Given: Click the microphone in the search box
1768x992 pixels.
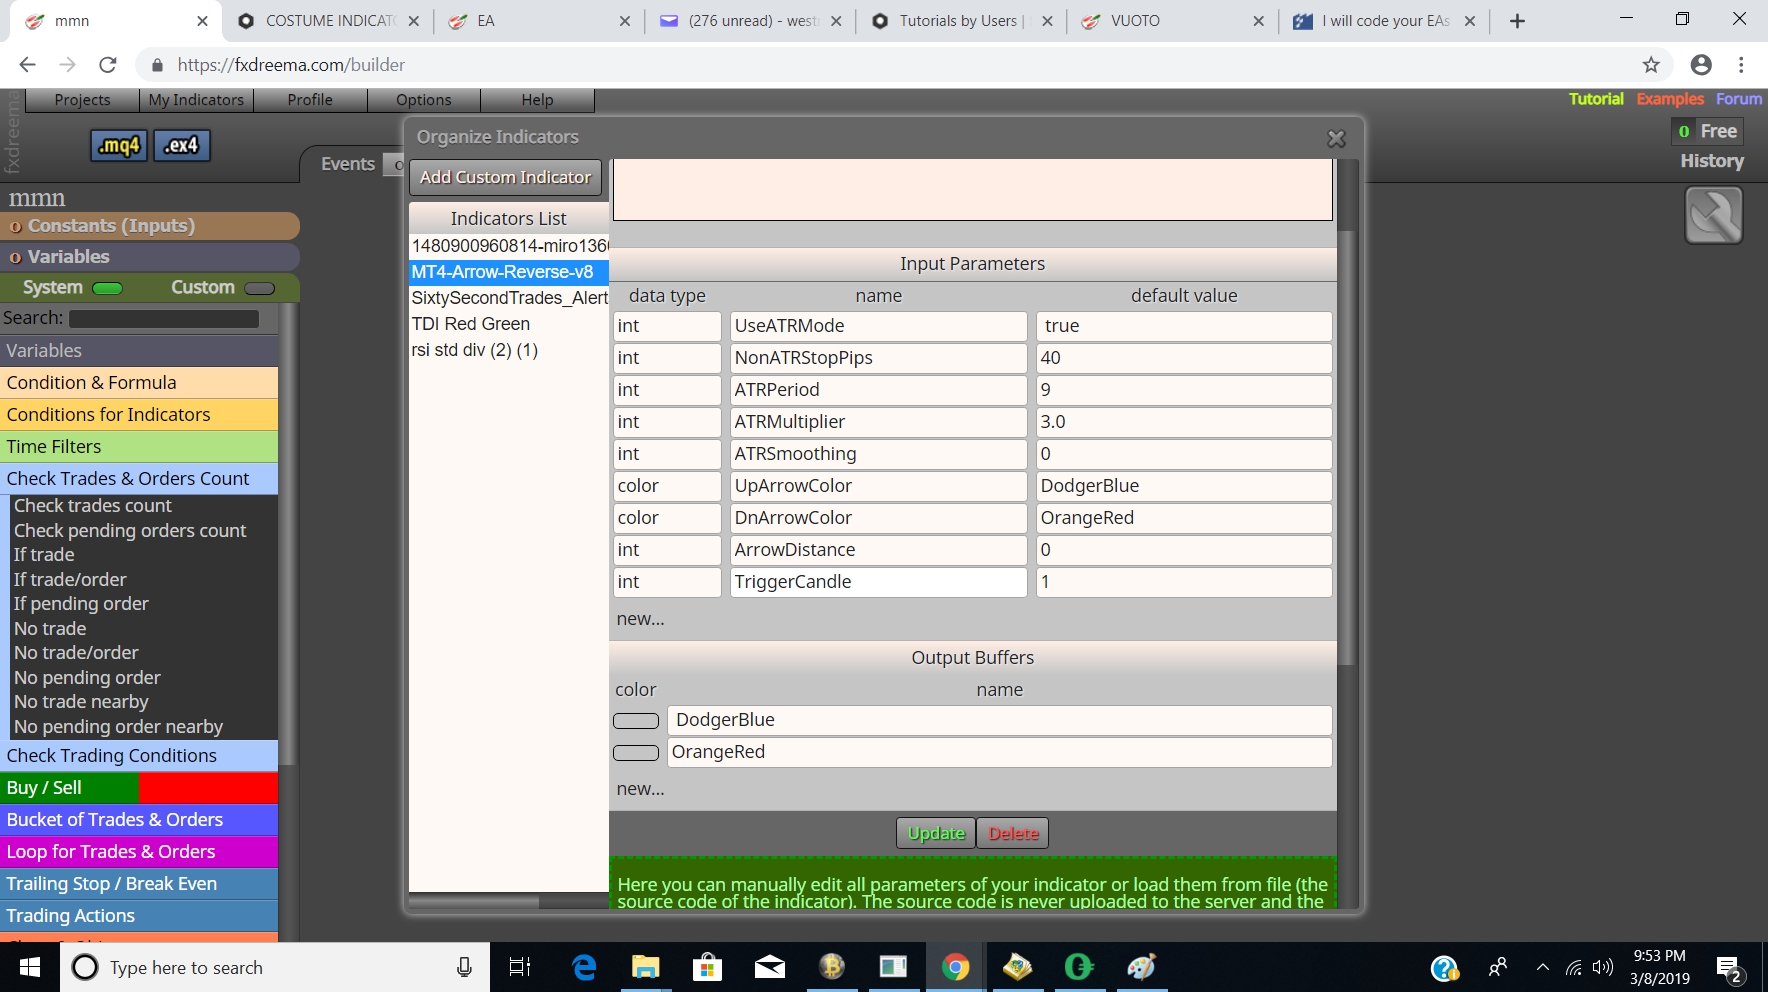Looking at the screenshot, I should [464, 967].
